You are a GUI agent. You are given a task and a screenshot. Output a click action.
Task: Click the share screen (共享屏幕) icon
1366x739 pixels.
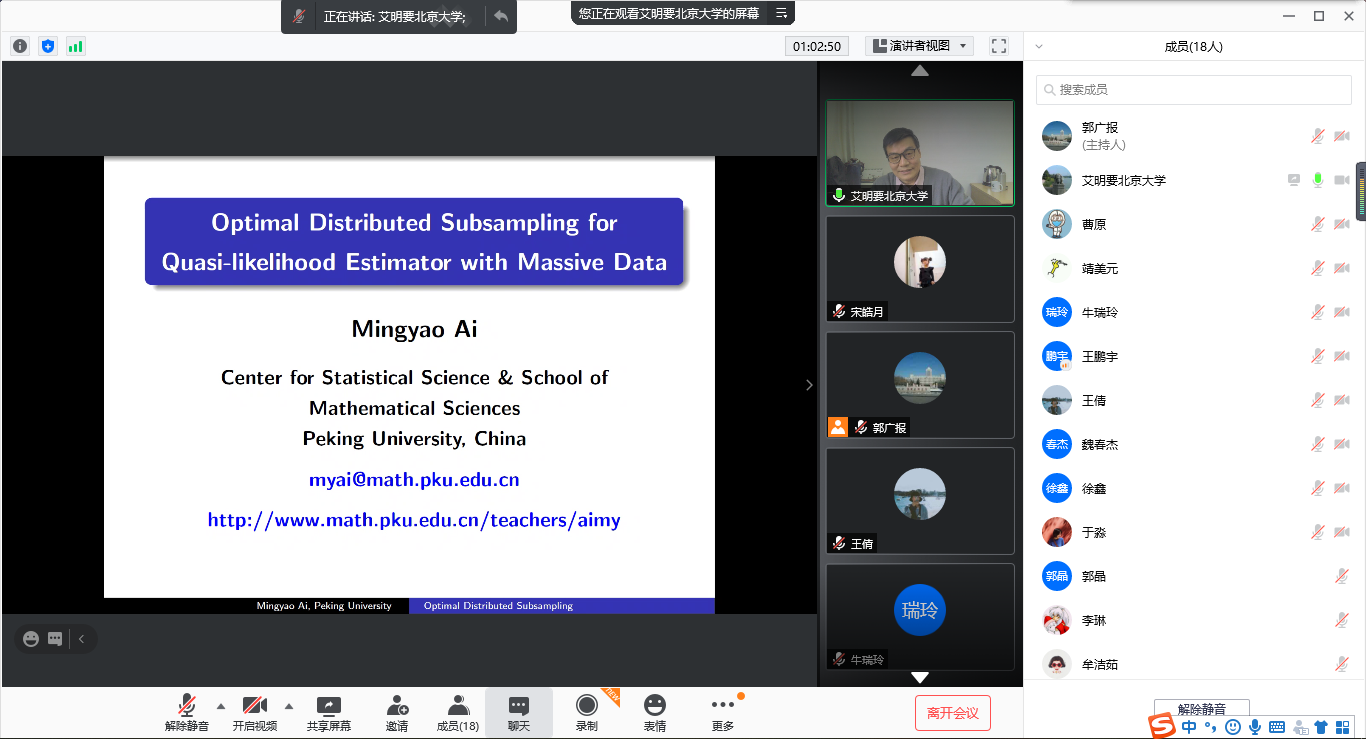[328, 712]
